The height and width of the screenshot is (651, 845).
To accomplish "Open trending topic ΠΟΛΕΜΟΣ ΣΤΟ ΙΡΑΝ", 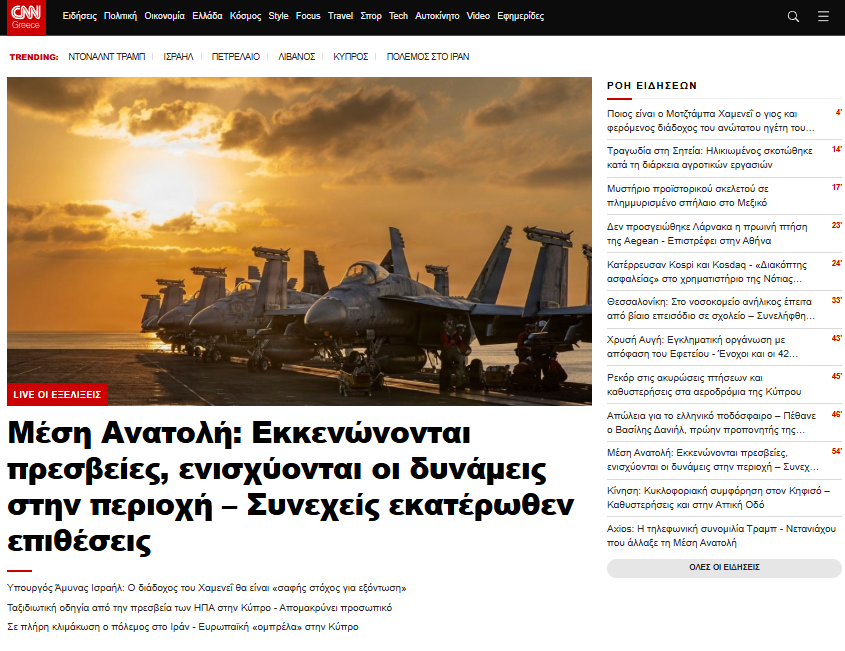I will pyautogui.click(x=428, y=57).
